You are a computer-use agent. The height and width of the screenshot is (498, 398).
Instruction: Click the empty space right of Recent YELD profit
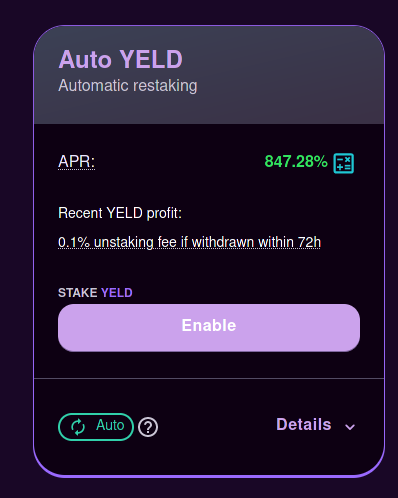click(x=270, y=213)
